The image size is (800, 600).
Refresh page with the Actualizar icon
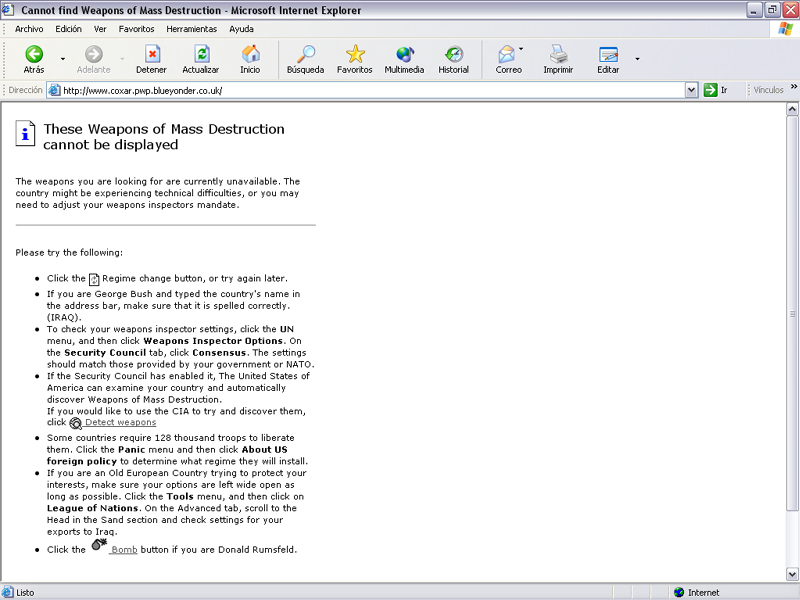(x=201, y=55)
